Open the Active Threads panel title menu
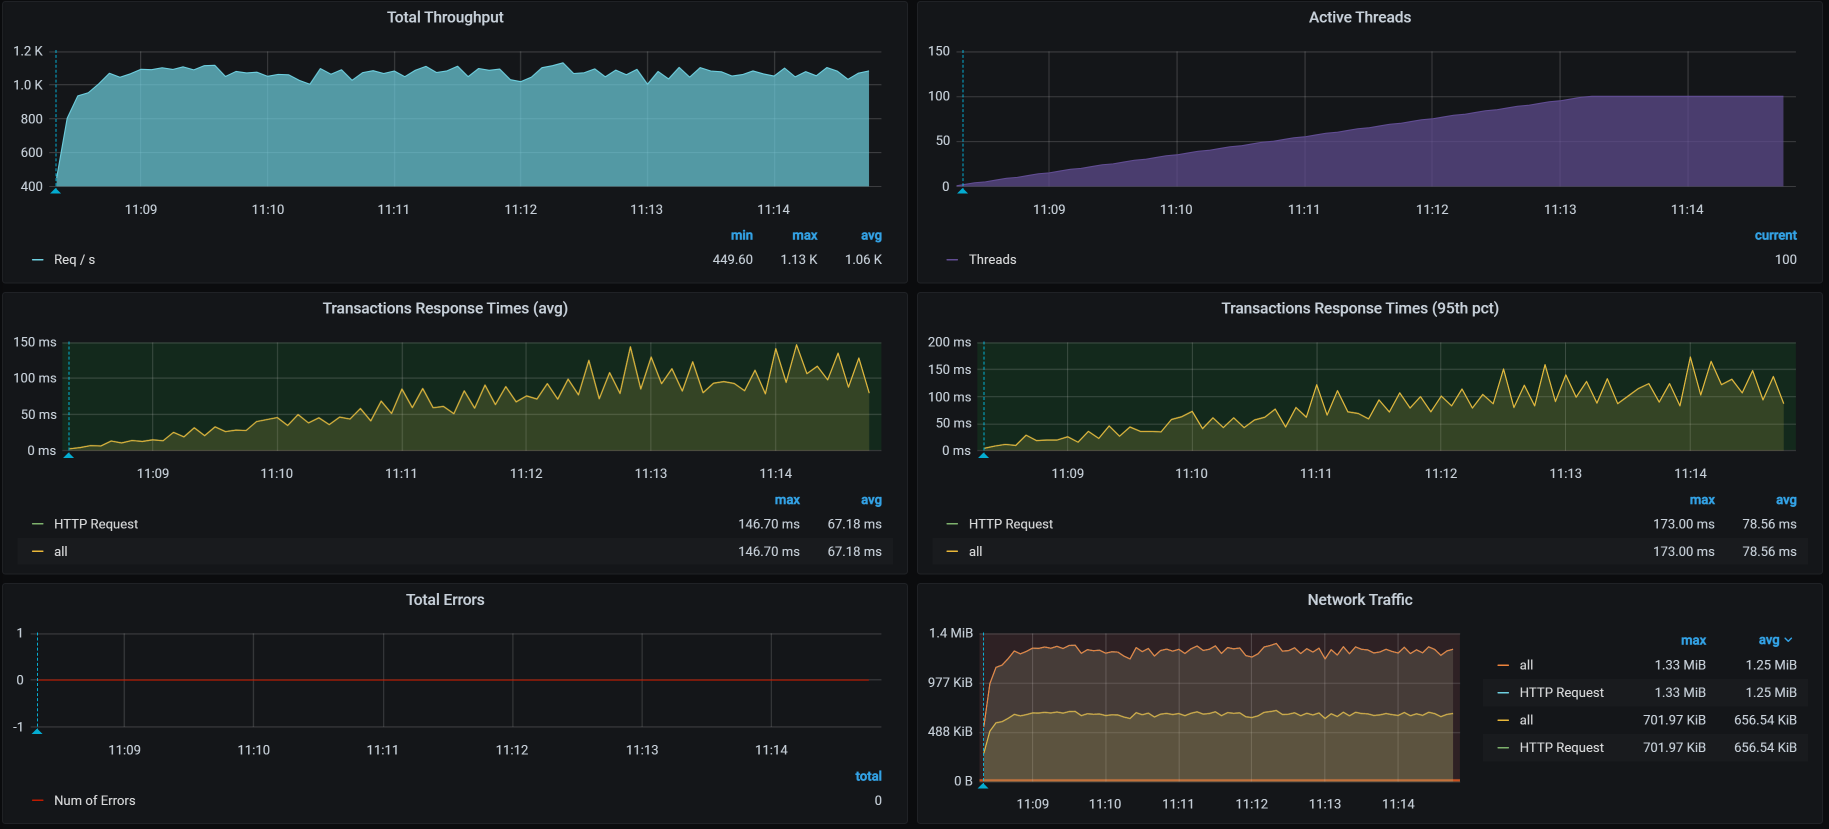The width and height of the screenshot is (1829, 829). [x=1359, y=17]
